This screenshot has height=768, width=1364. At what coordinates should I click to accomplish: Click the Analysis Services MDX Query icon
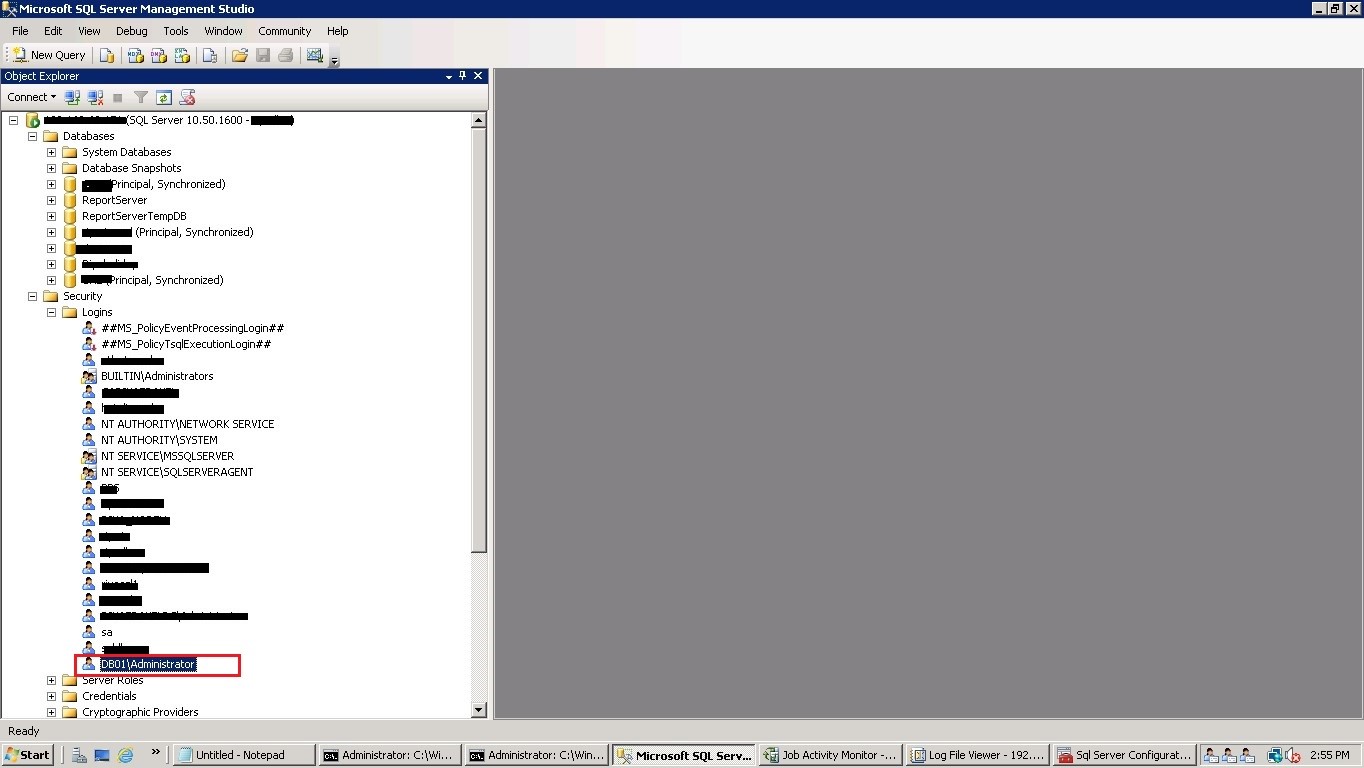(x=136, y=55)
